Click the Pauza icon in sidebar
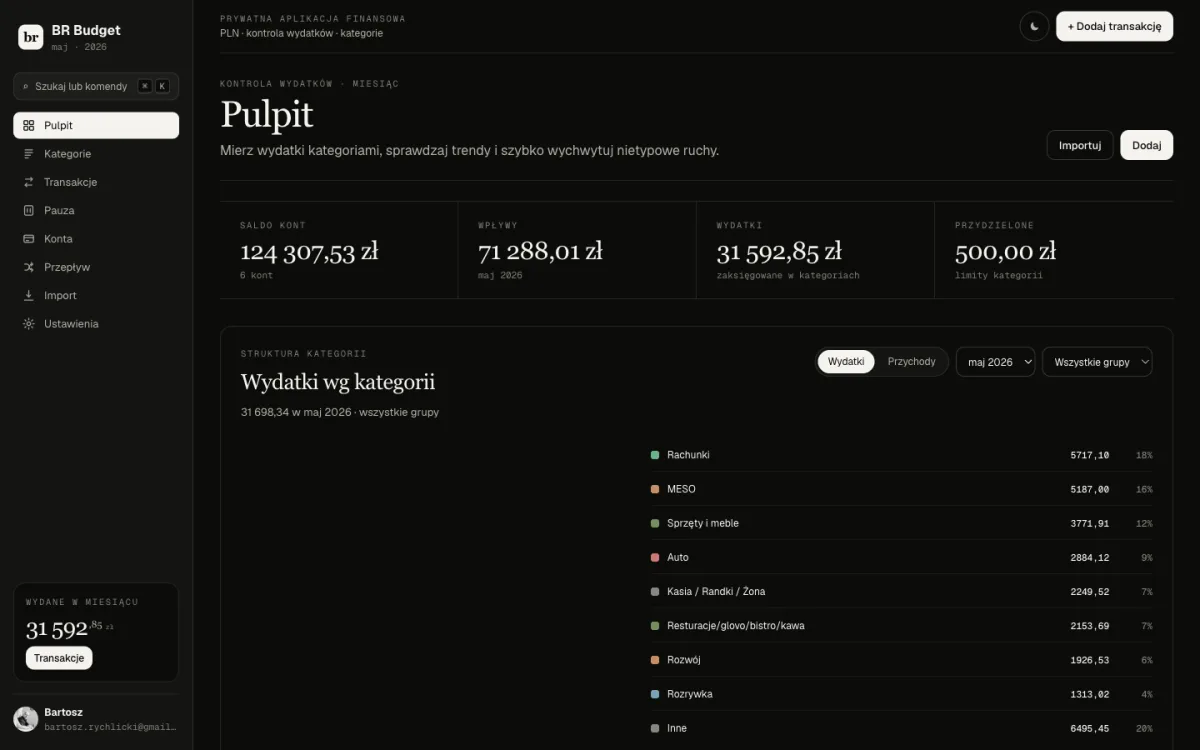The height and width of the screenshot is (750, 1200). click(28, 211)
